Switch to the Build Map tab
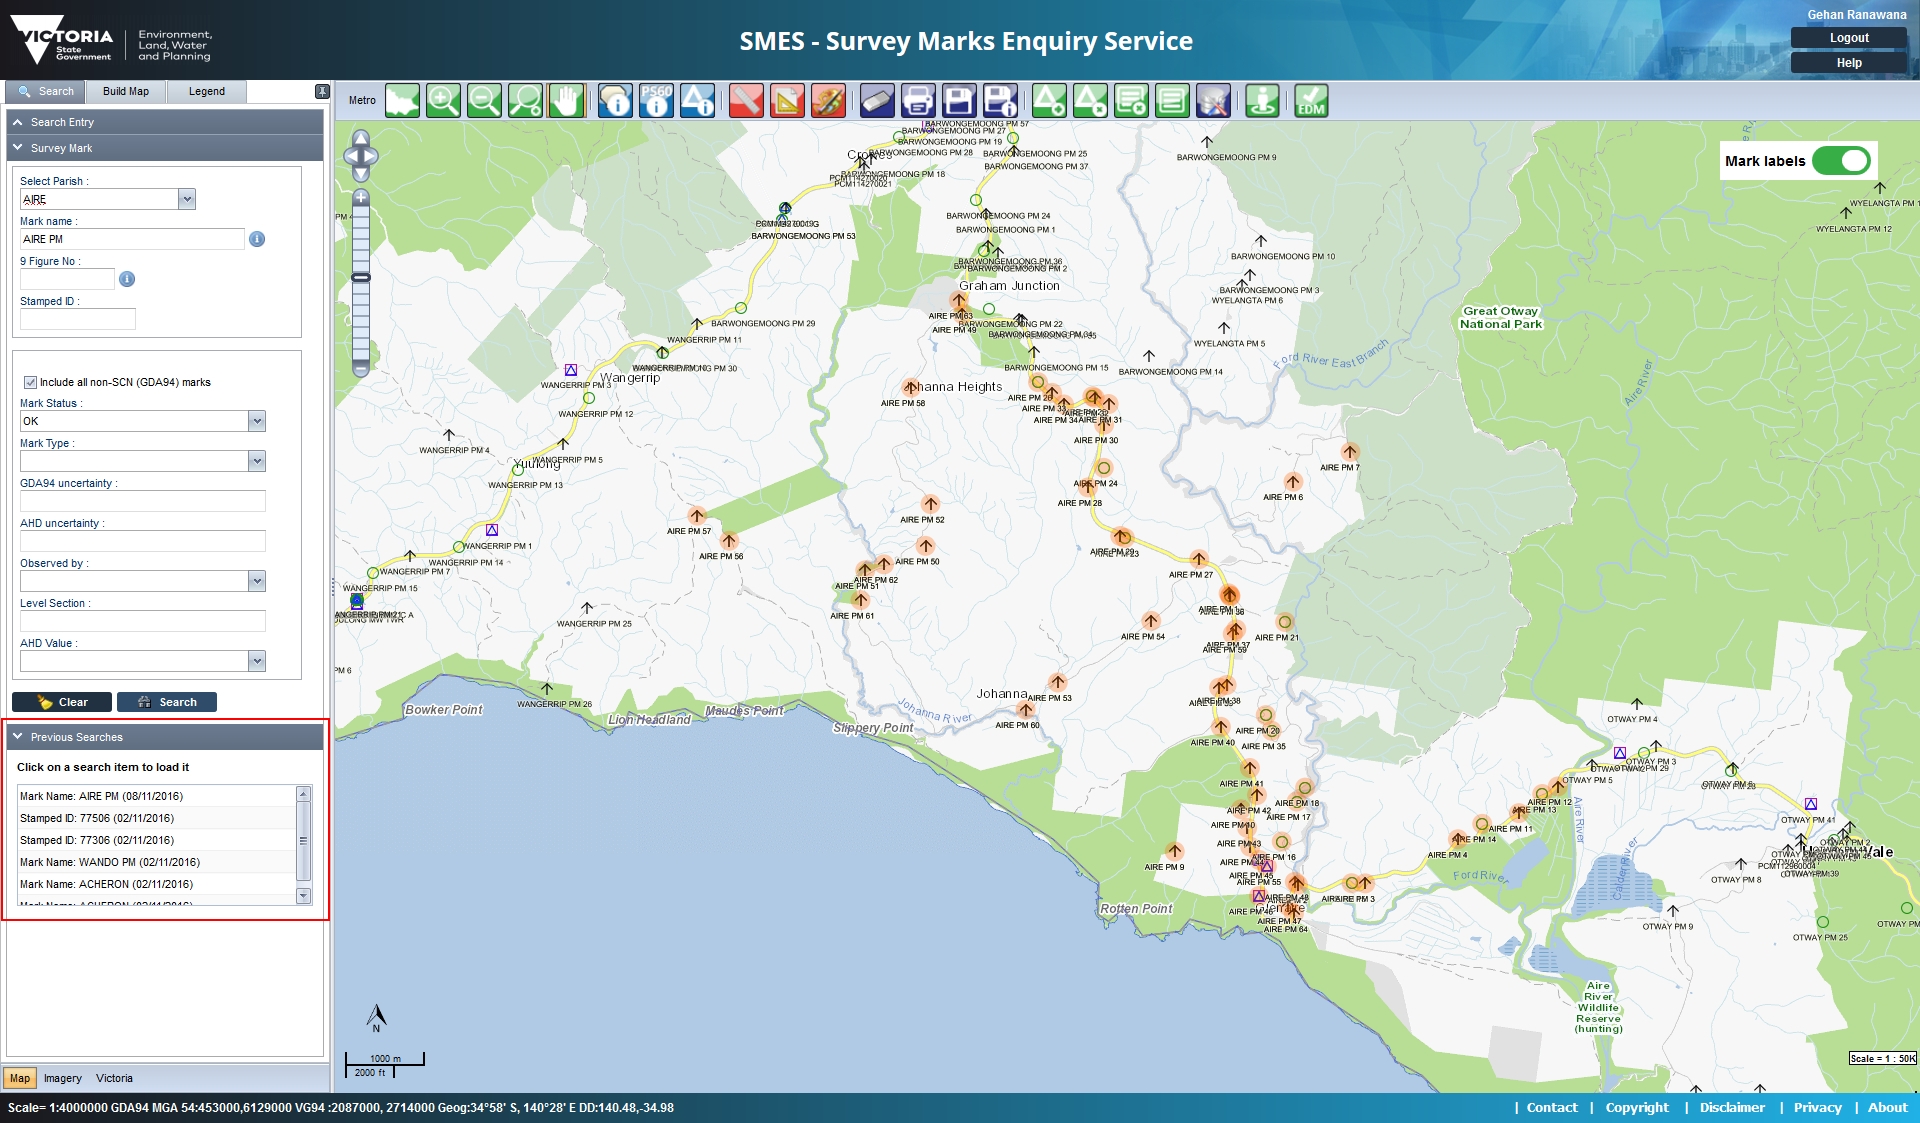The image size is (1920, 1123). [x=126, y=91]
